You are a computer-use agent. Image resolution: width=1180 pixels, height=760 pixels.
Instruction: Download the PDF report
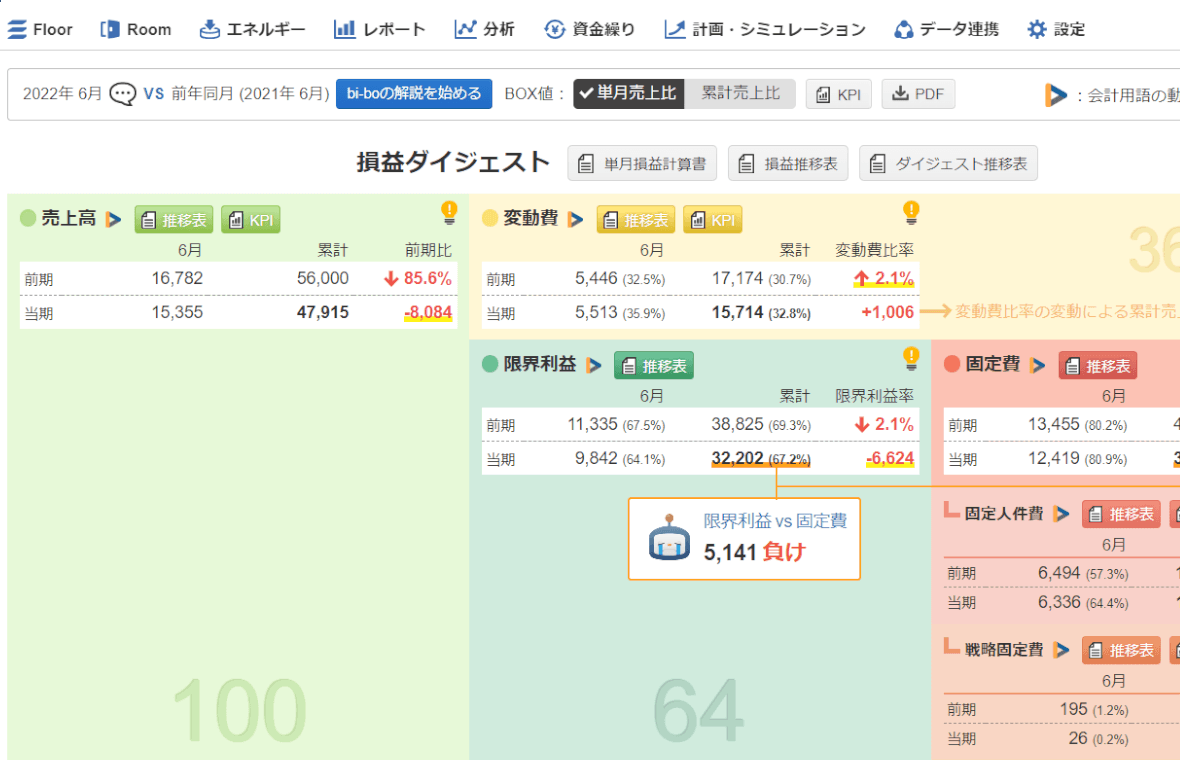click(x=918, y=94)
